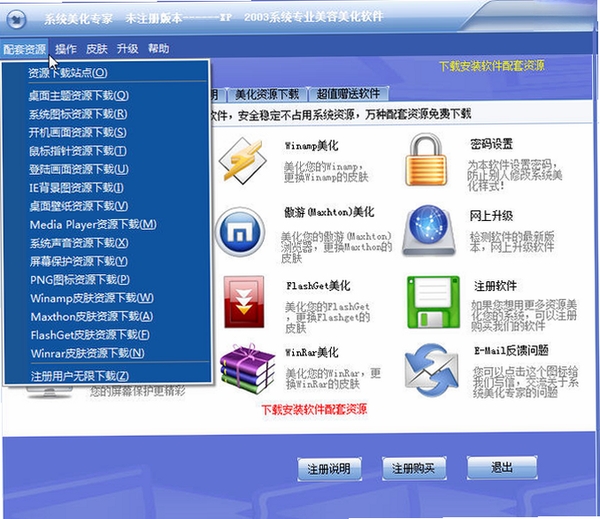The image size is (600, 519).
Task: Choose Winamp皮肤资源下载(W) menu entry
Action: (92, 298)
